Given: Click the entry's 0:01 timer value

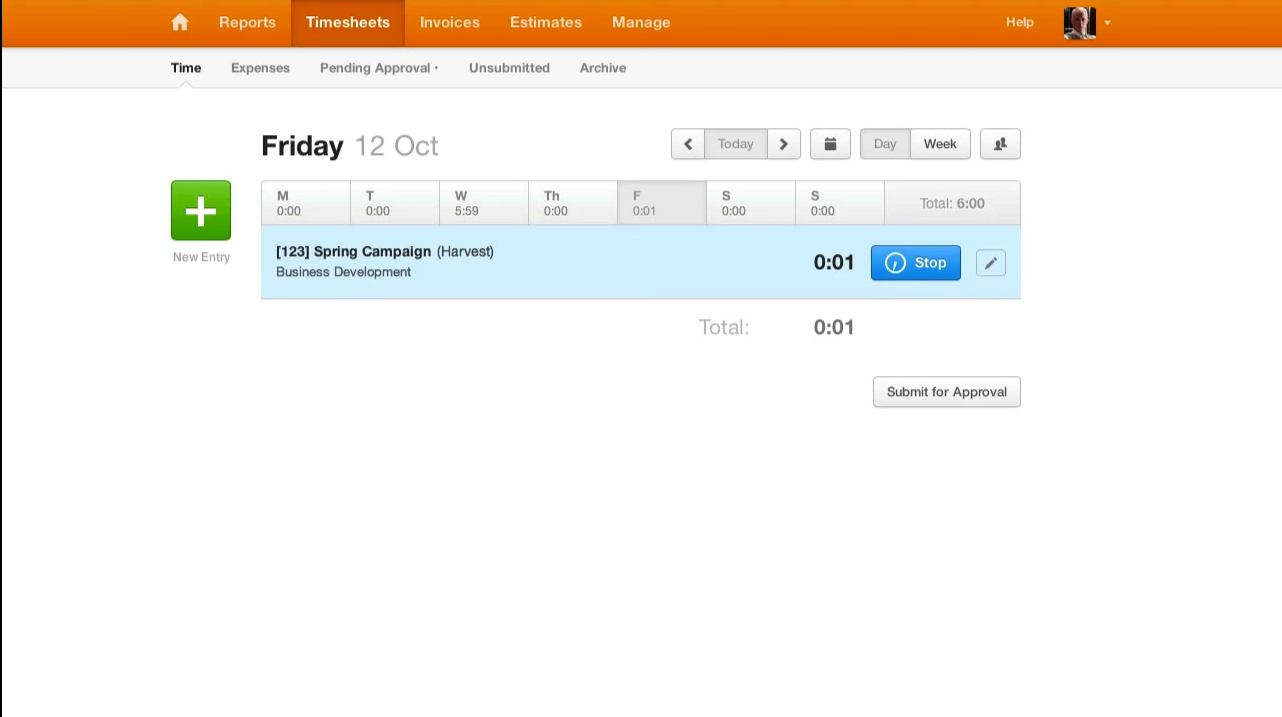Looking at the screenshot, I should click(834, 263).
